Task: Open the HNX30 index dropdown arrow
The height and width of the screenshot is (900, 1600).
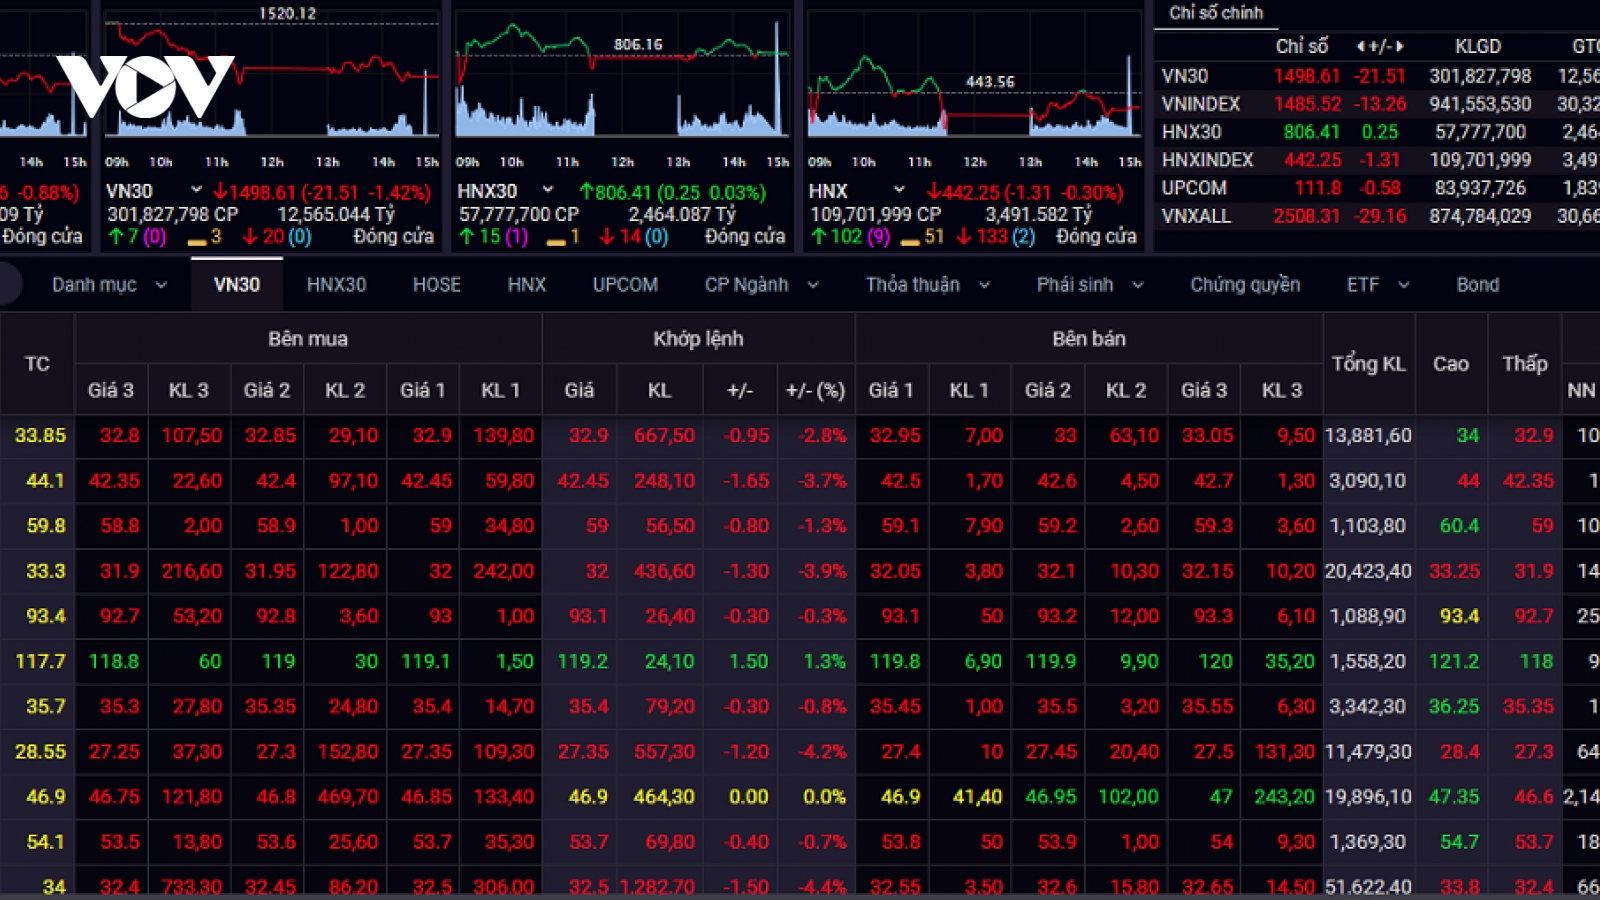Action: point(548,190)
